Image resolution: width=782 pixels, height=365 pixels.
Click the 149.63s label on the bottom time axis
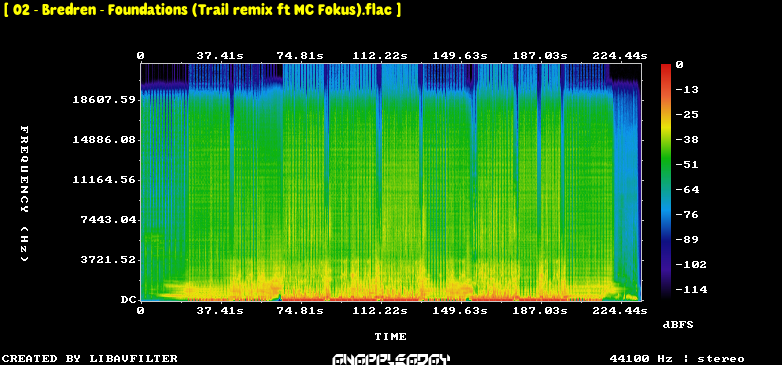pos(459,311)
